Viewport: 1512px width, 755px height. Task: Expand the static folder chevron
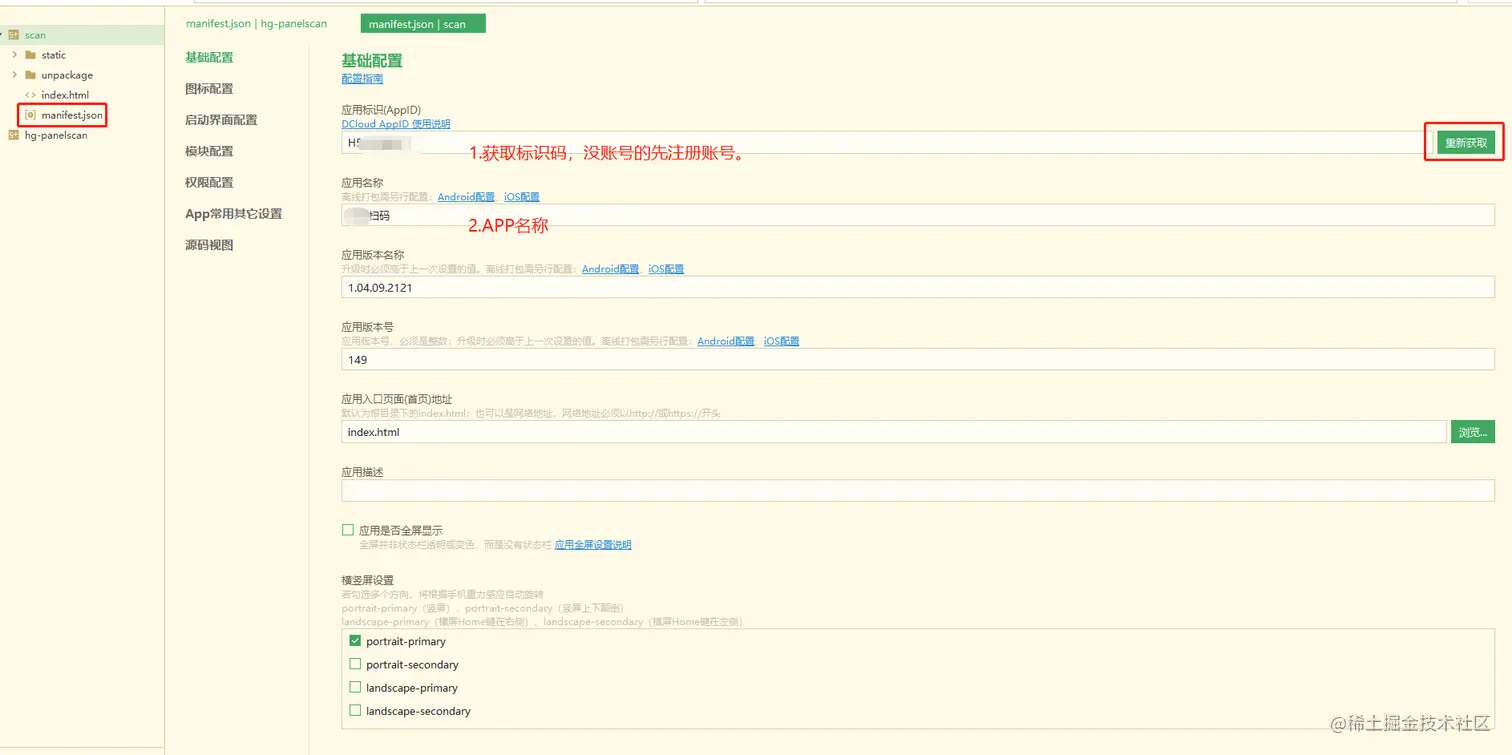click(x=15, y=55)
